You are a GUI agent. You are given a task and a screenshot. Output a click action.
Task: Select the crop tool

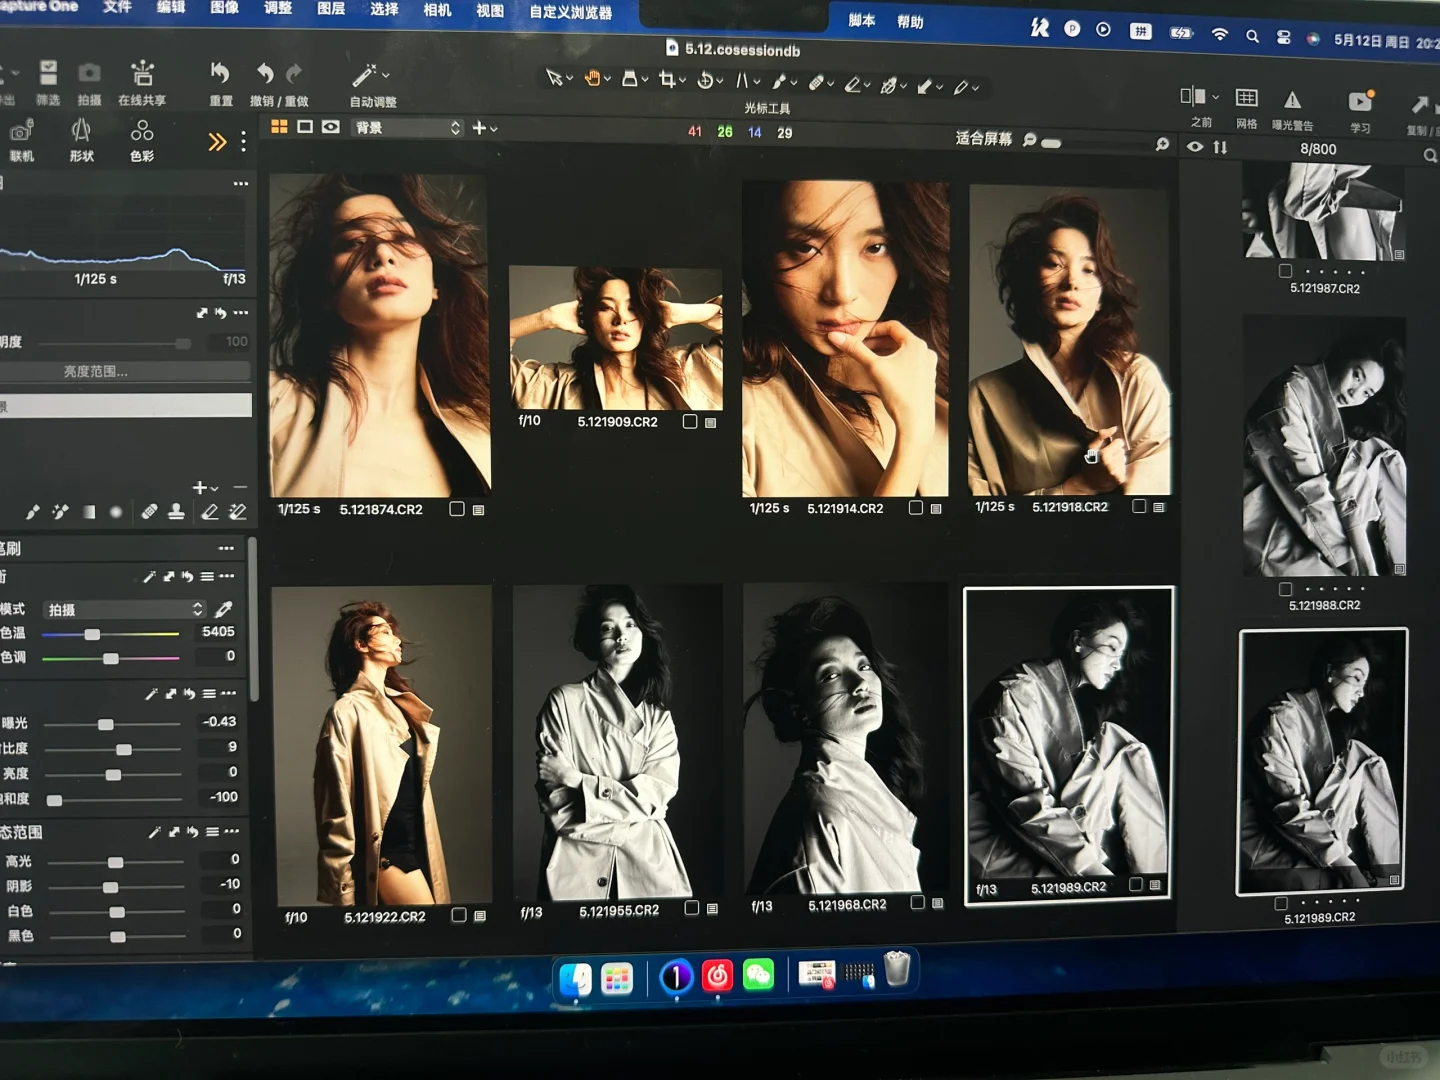point(667,79)
